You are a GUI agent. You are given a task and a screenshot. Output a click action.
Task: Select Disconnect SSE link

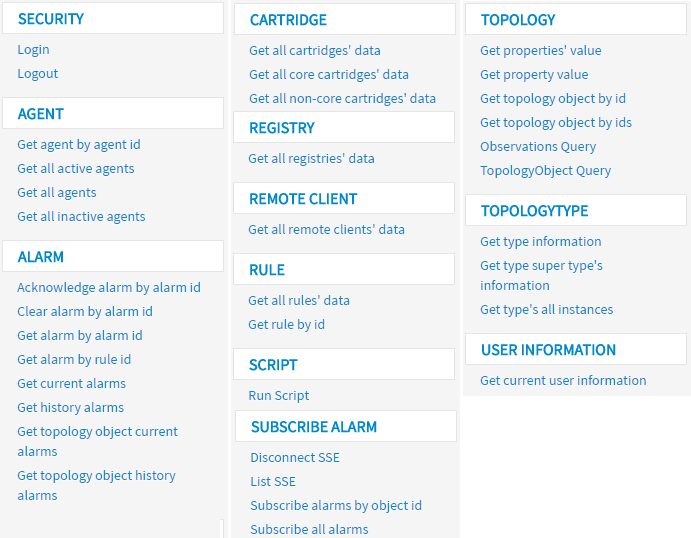(x=295, y=458)
